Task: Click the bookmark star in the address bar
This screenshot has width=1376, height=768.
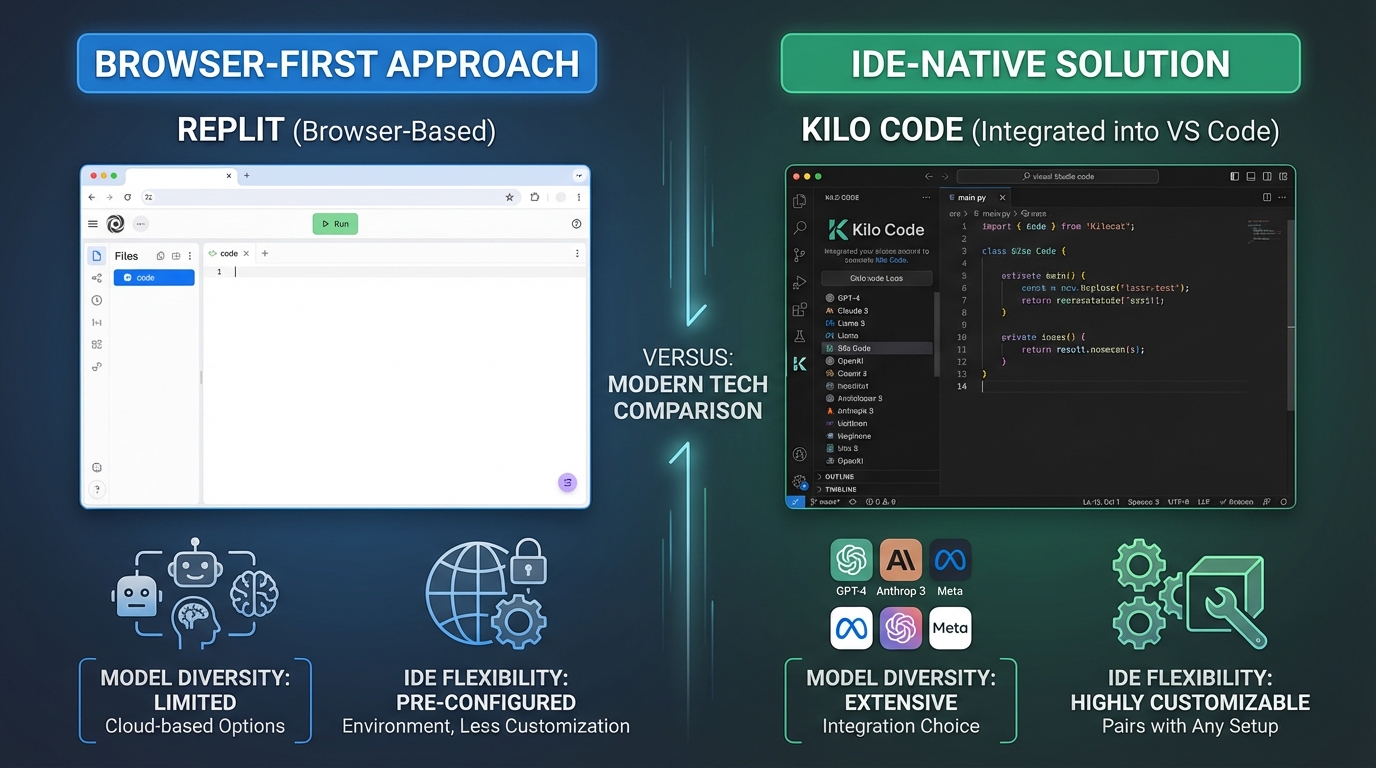Action: pyautogui.click(x=510, y=197)
